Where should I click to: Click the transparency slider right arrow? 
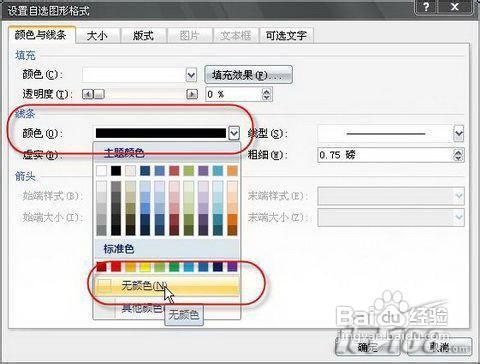click(192, 95)
